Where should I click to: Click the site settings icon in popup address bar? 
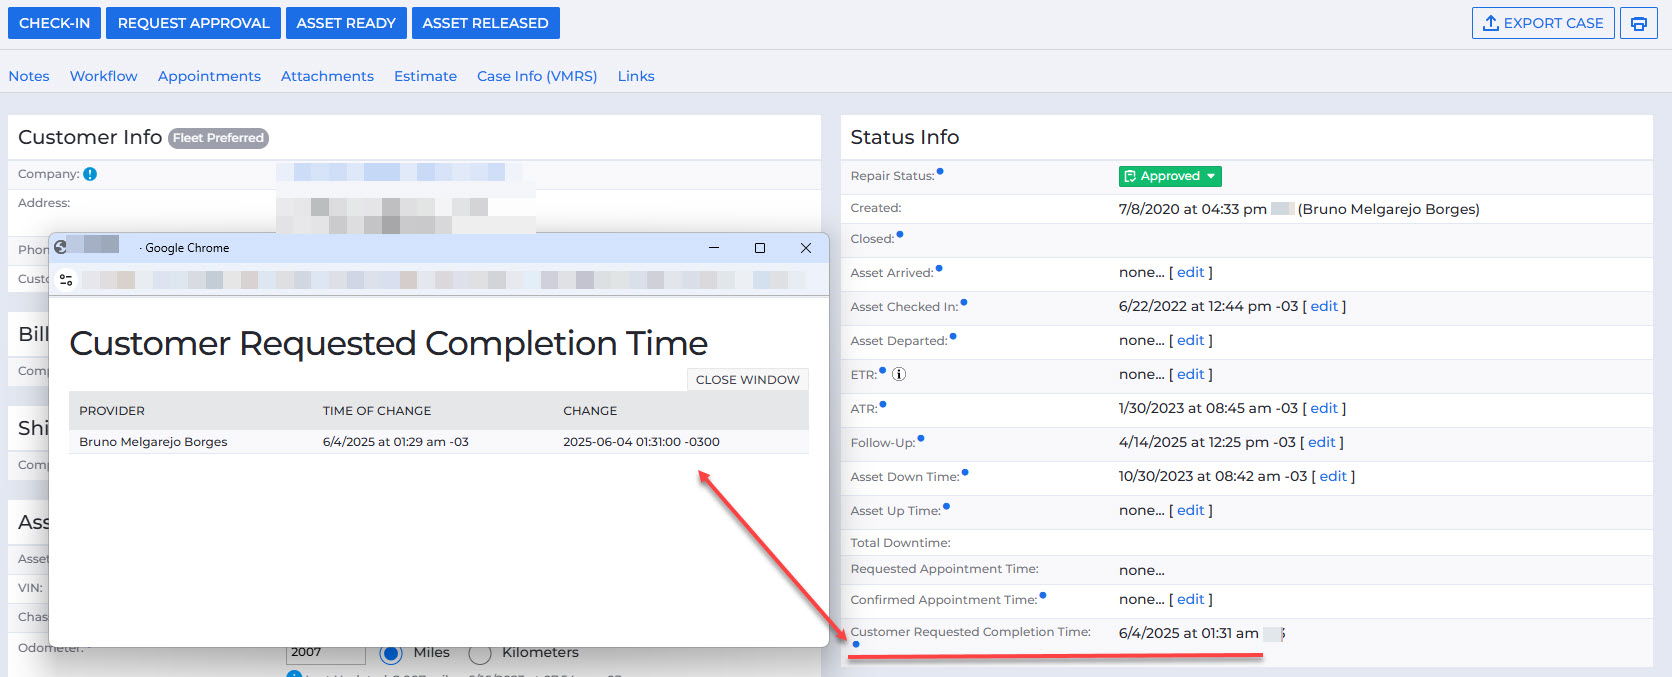(x=66, y=280)
